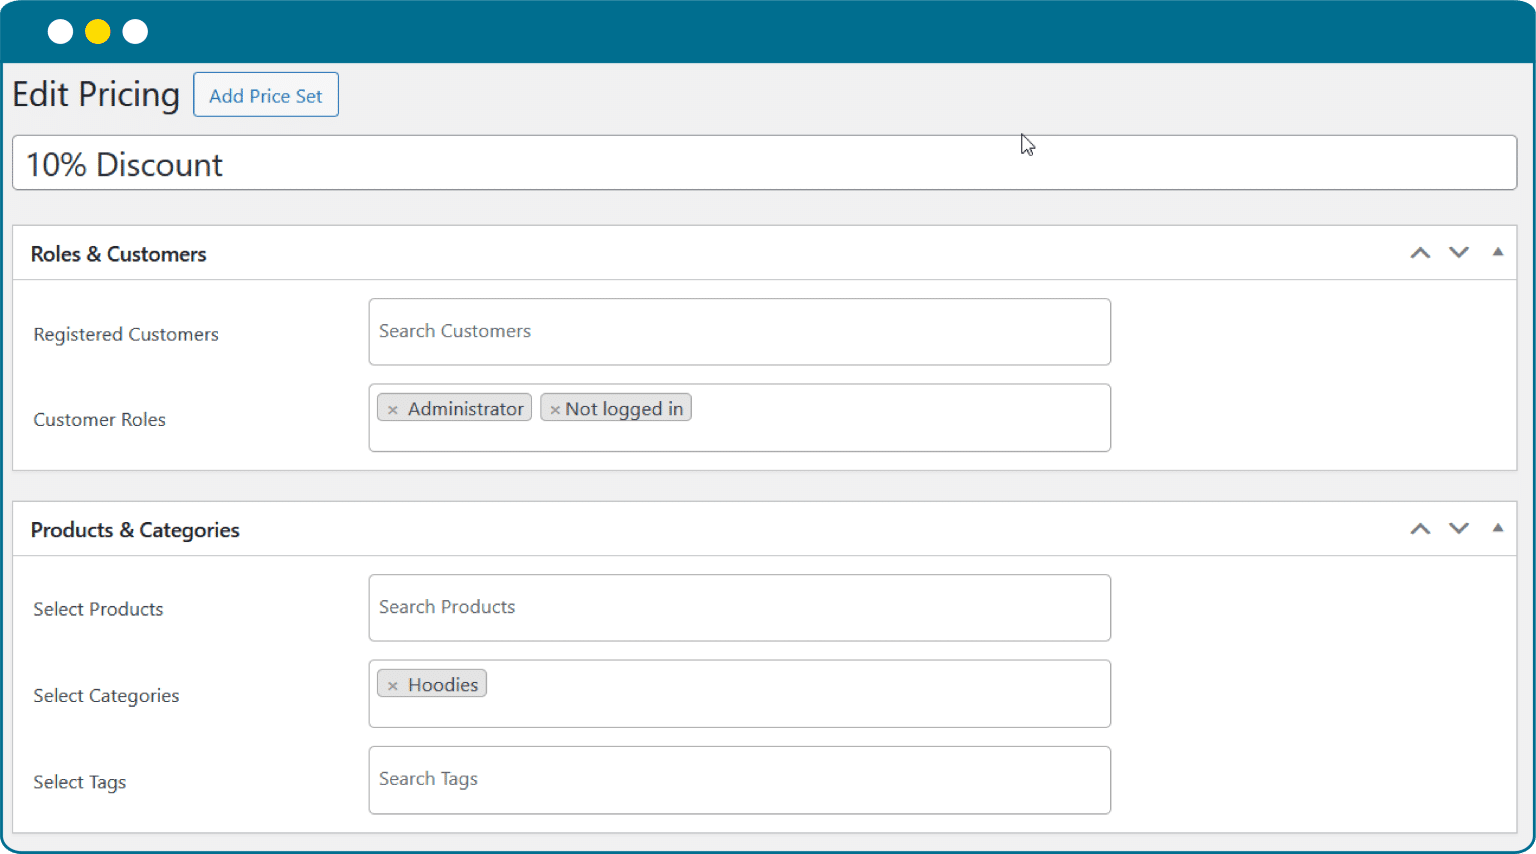Open the Search Customers field
Viewport: 1536px width, 854px height.
pyautogui.click(x=739, y=332)
